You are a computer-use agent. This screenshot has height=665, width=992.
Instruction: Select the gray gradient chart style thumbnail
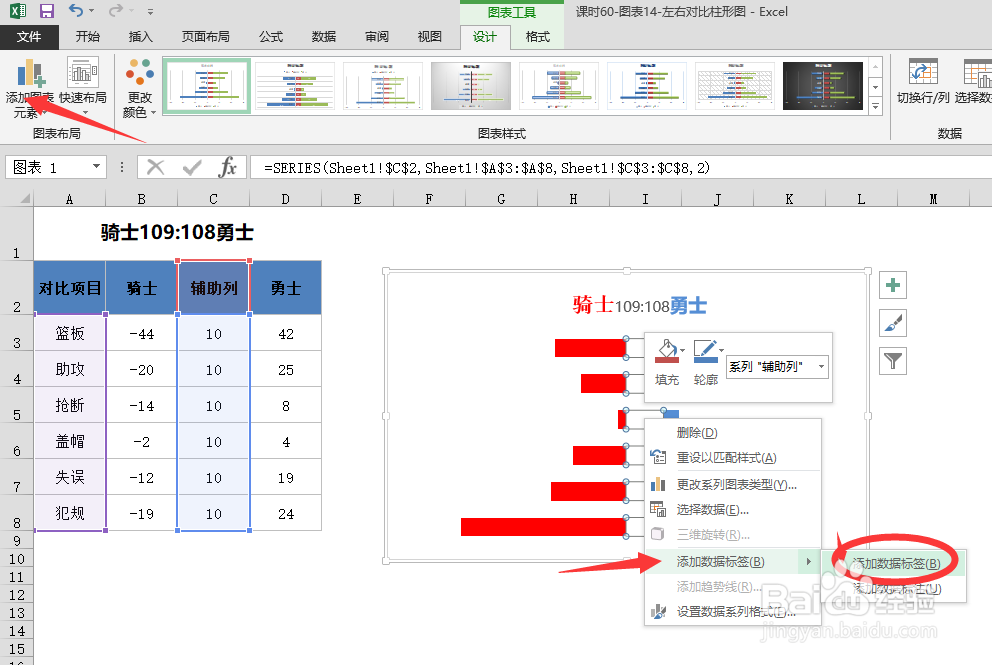pos(471,86)
